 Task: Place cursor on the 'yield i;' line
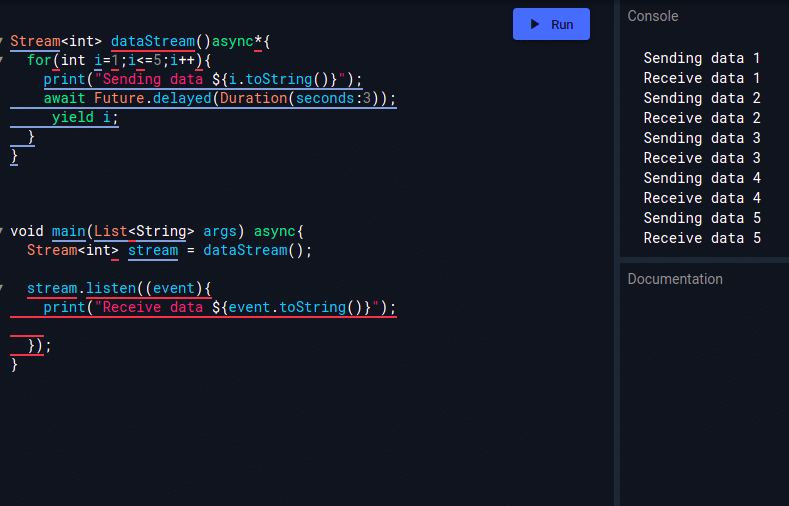coord(85,117)
